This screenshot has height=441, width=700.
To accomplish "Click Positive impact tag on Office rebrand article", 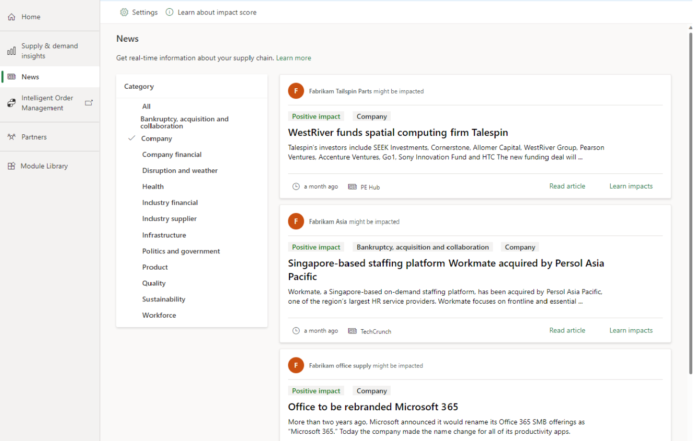I will pos(316,391).
